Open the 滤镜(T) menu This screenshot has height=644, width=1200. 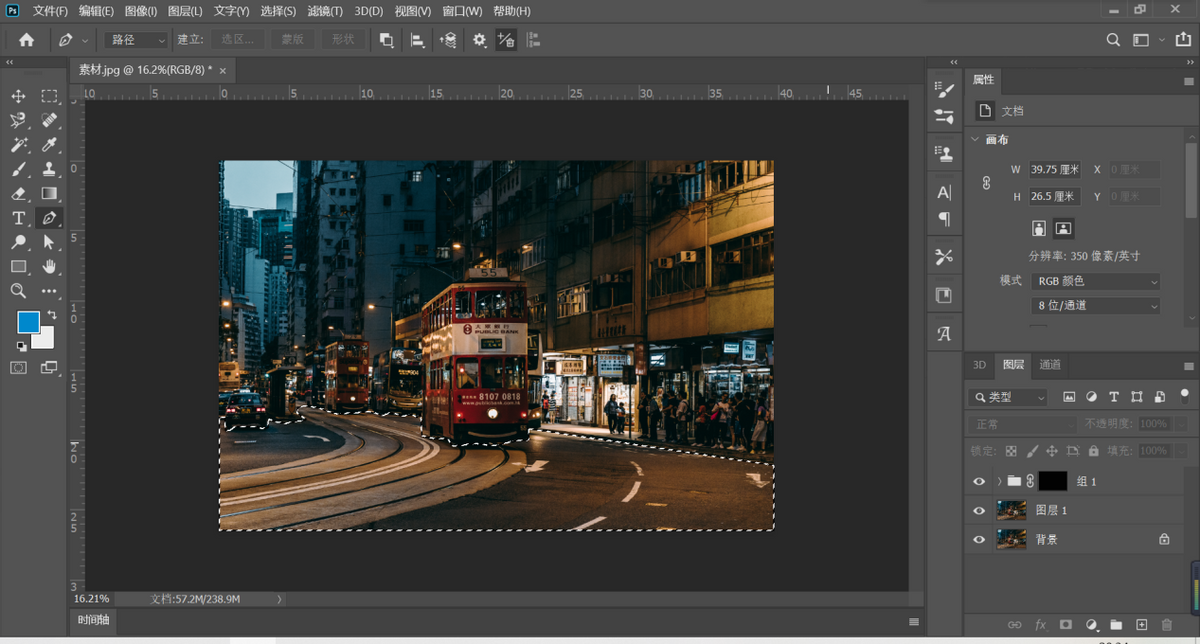(324, 11)
